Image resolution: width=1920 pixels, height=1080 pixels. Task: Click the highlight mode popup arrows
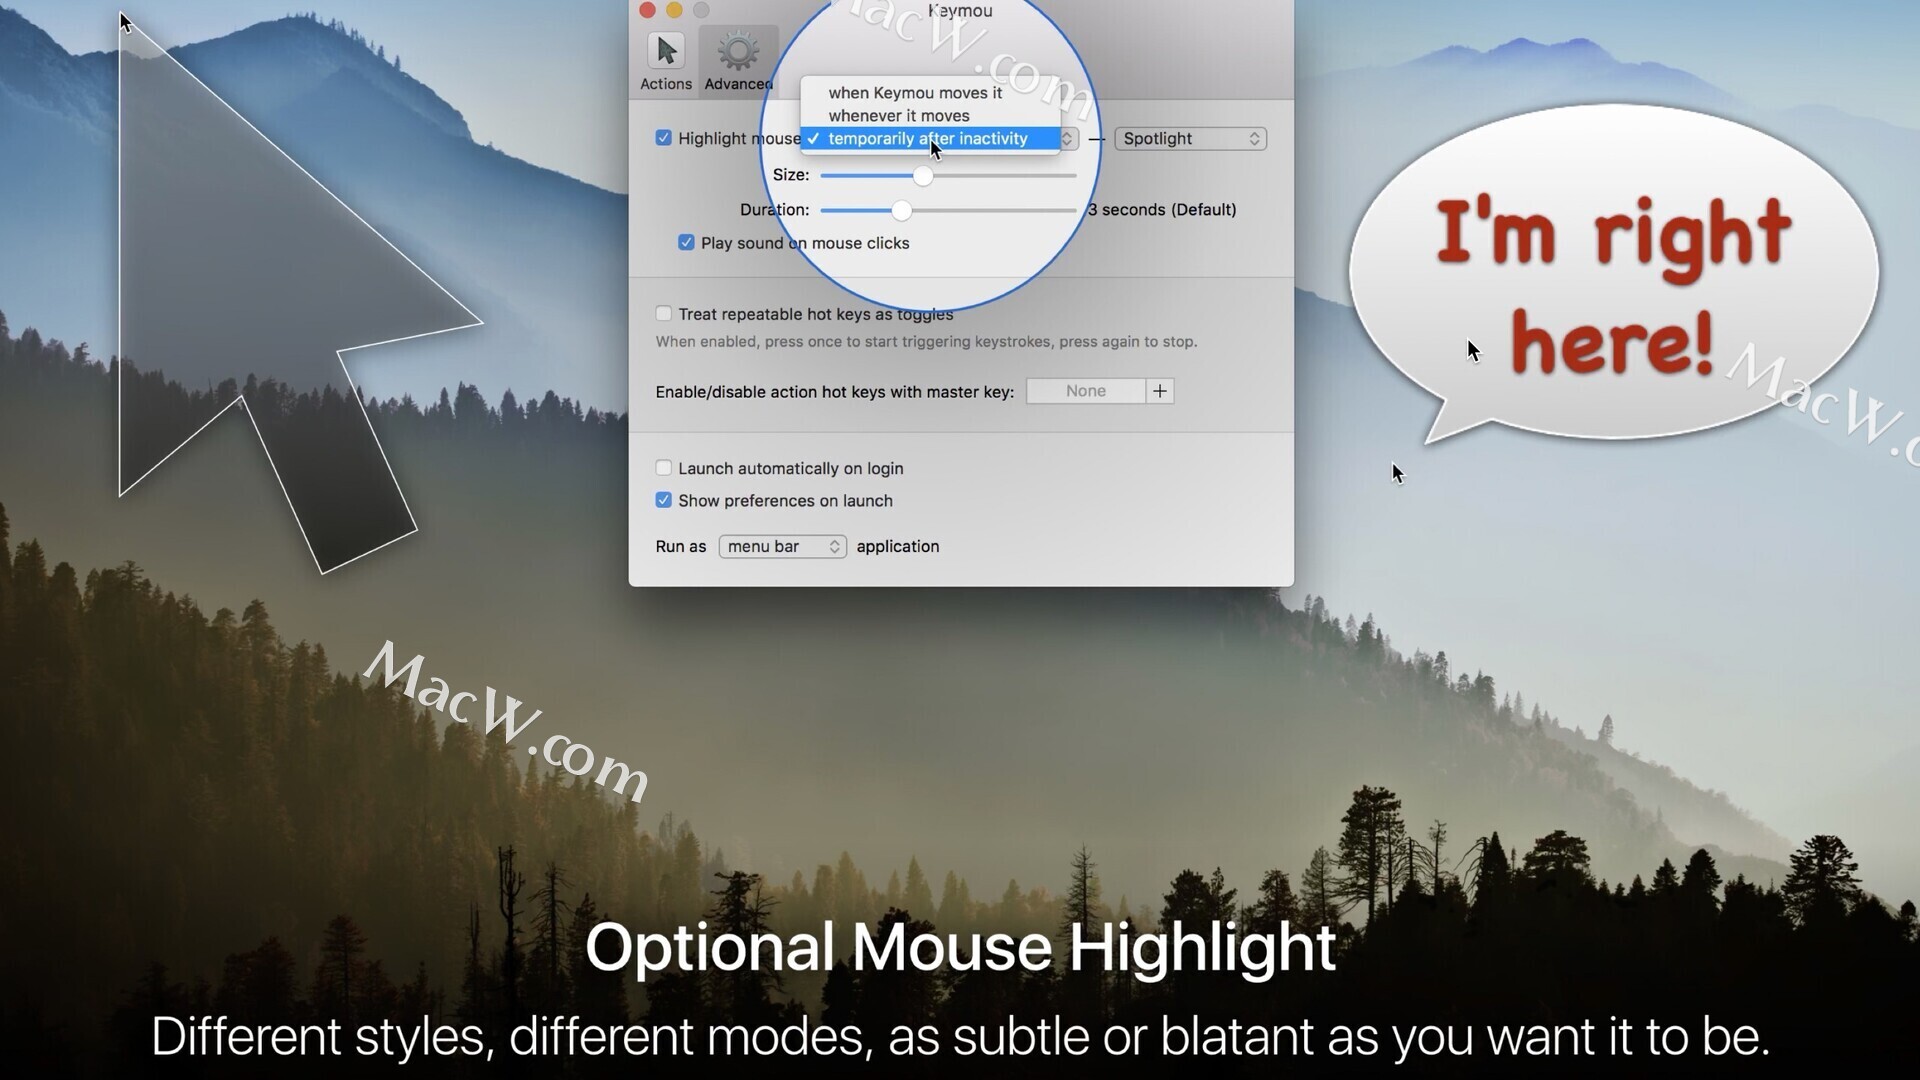(x=1067, y=139)
